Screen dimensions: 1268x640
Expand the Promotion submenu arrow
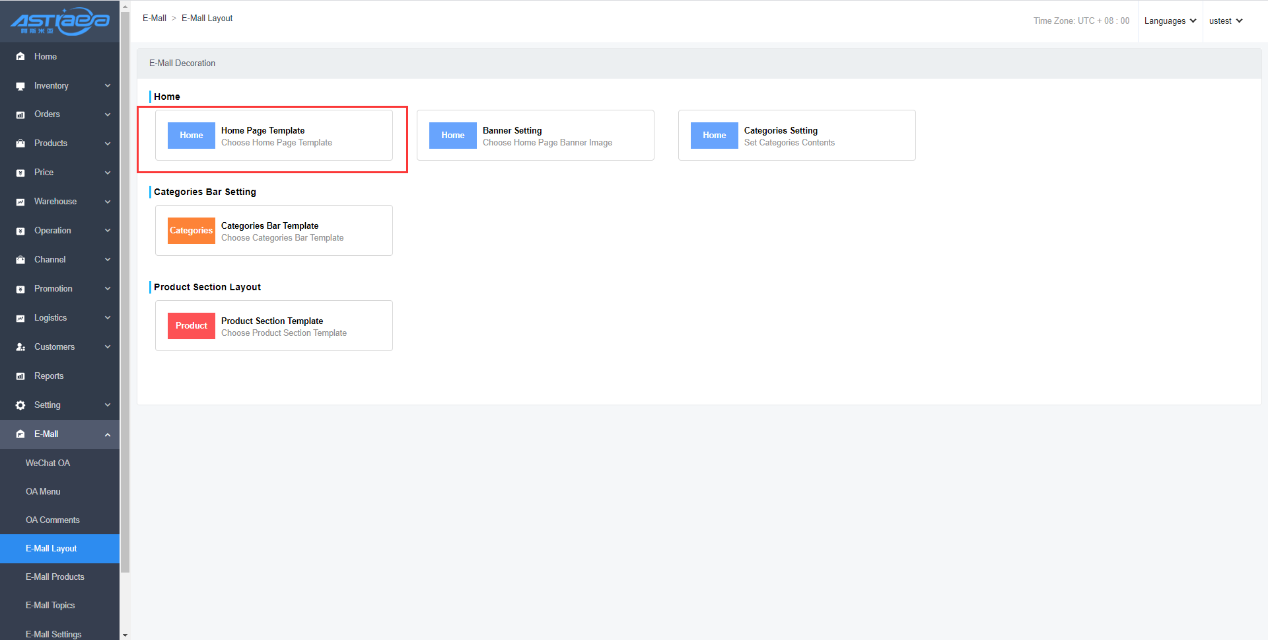(x=107, y=289)
